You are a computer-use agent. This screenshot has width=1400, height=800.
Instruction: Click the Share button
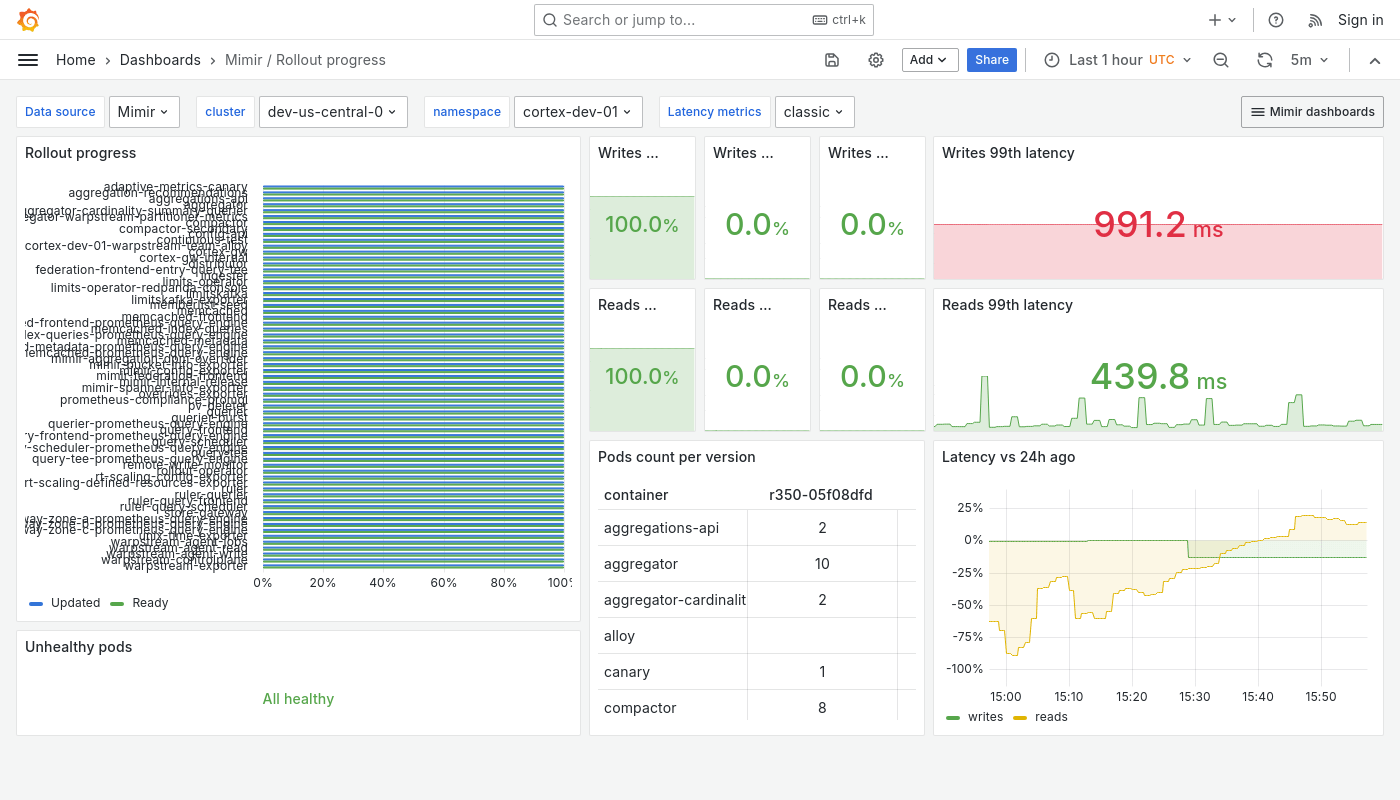point(991,60)
